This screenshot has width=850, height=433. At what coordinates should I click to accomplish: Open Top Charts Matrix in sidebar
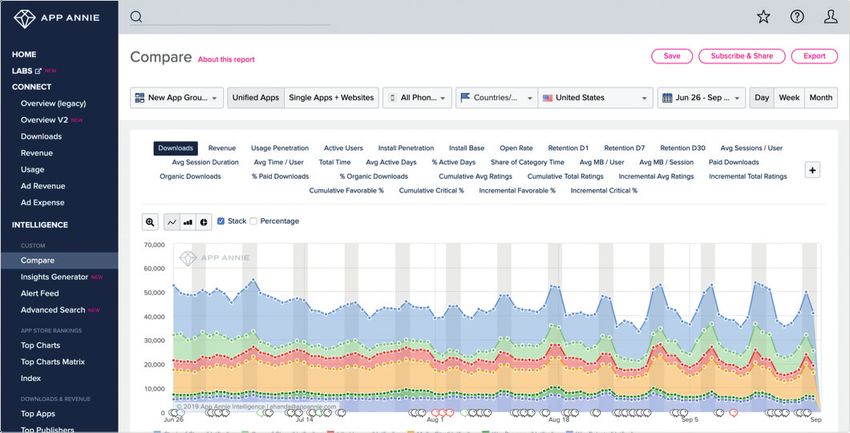53,362
